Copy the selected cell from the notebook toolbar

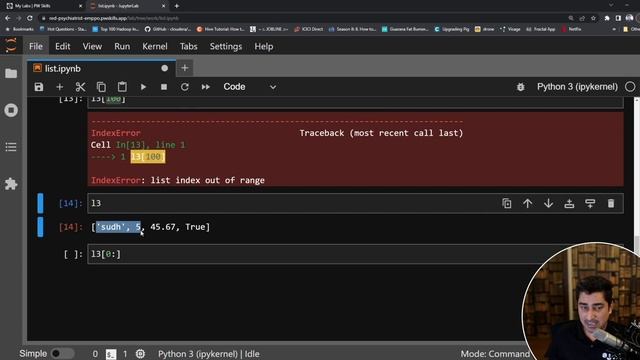click(x=101, y=87)
